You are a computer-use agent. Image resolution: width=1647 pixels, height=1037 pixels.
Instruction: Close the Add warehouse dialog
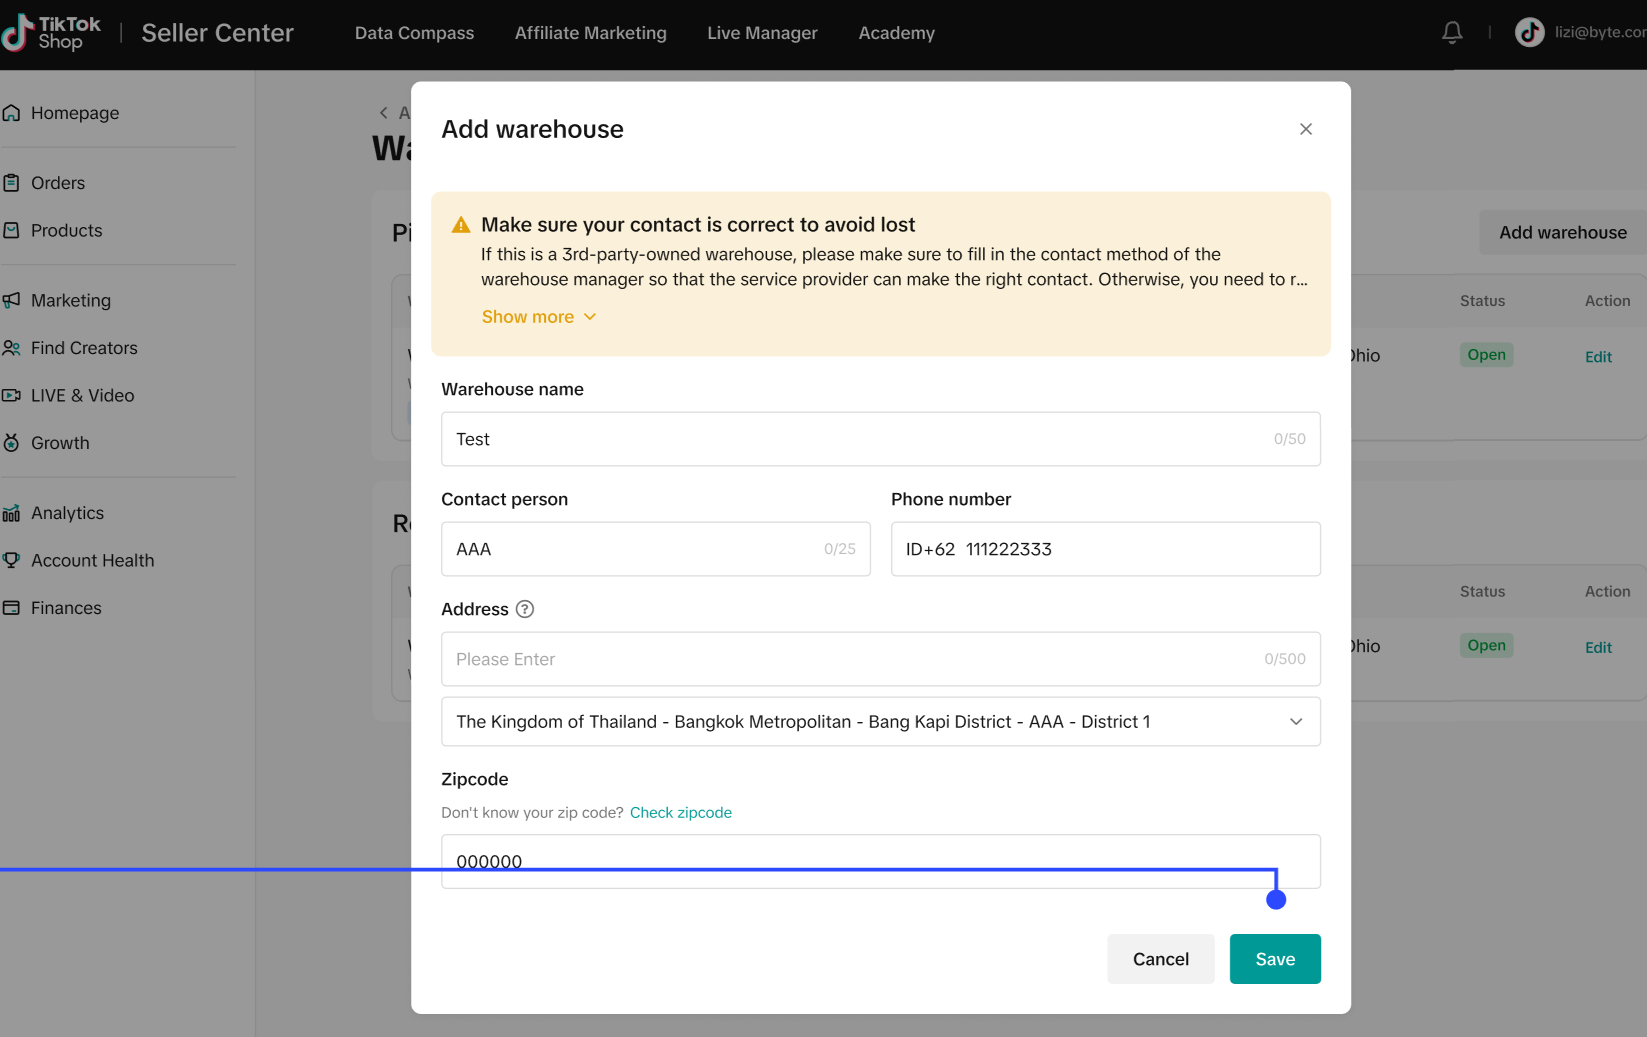pyautogui.click(x=1305, y=129)
